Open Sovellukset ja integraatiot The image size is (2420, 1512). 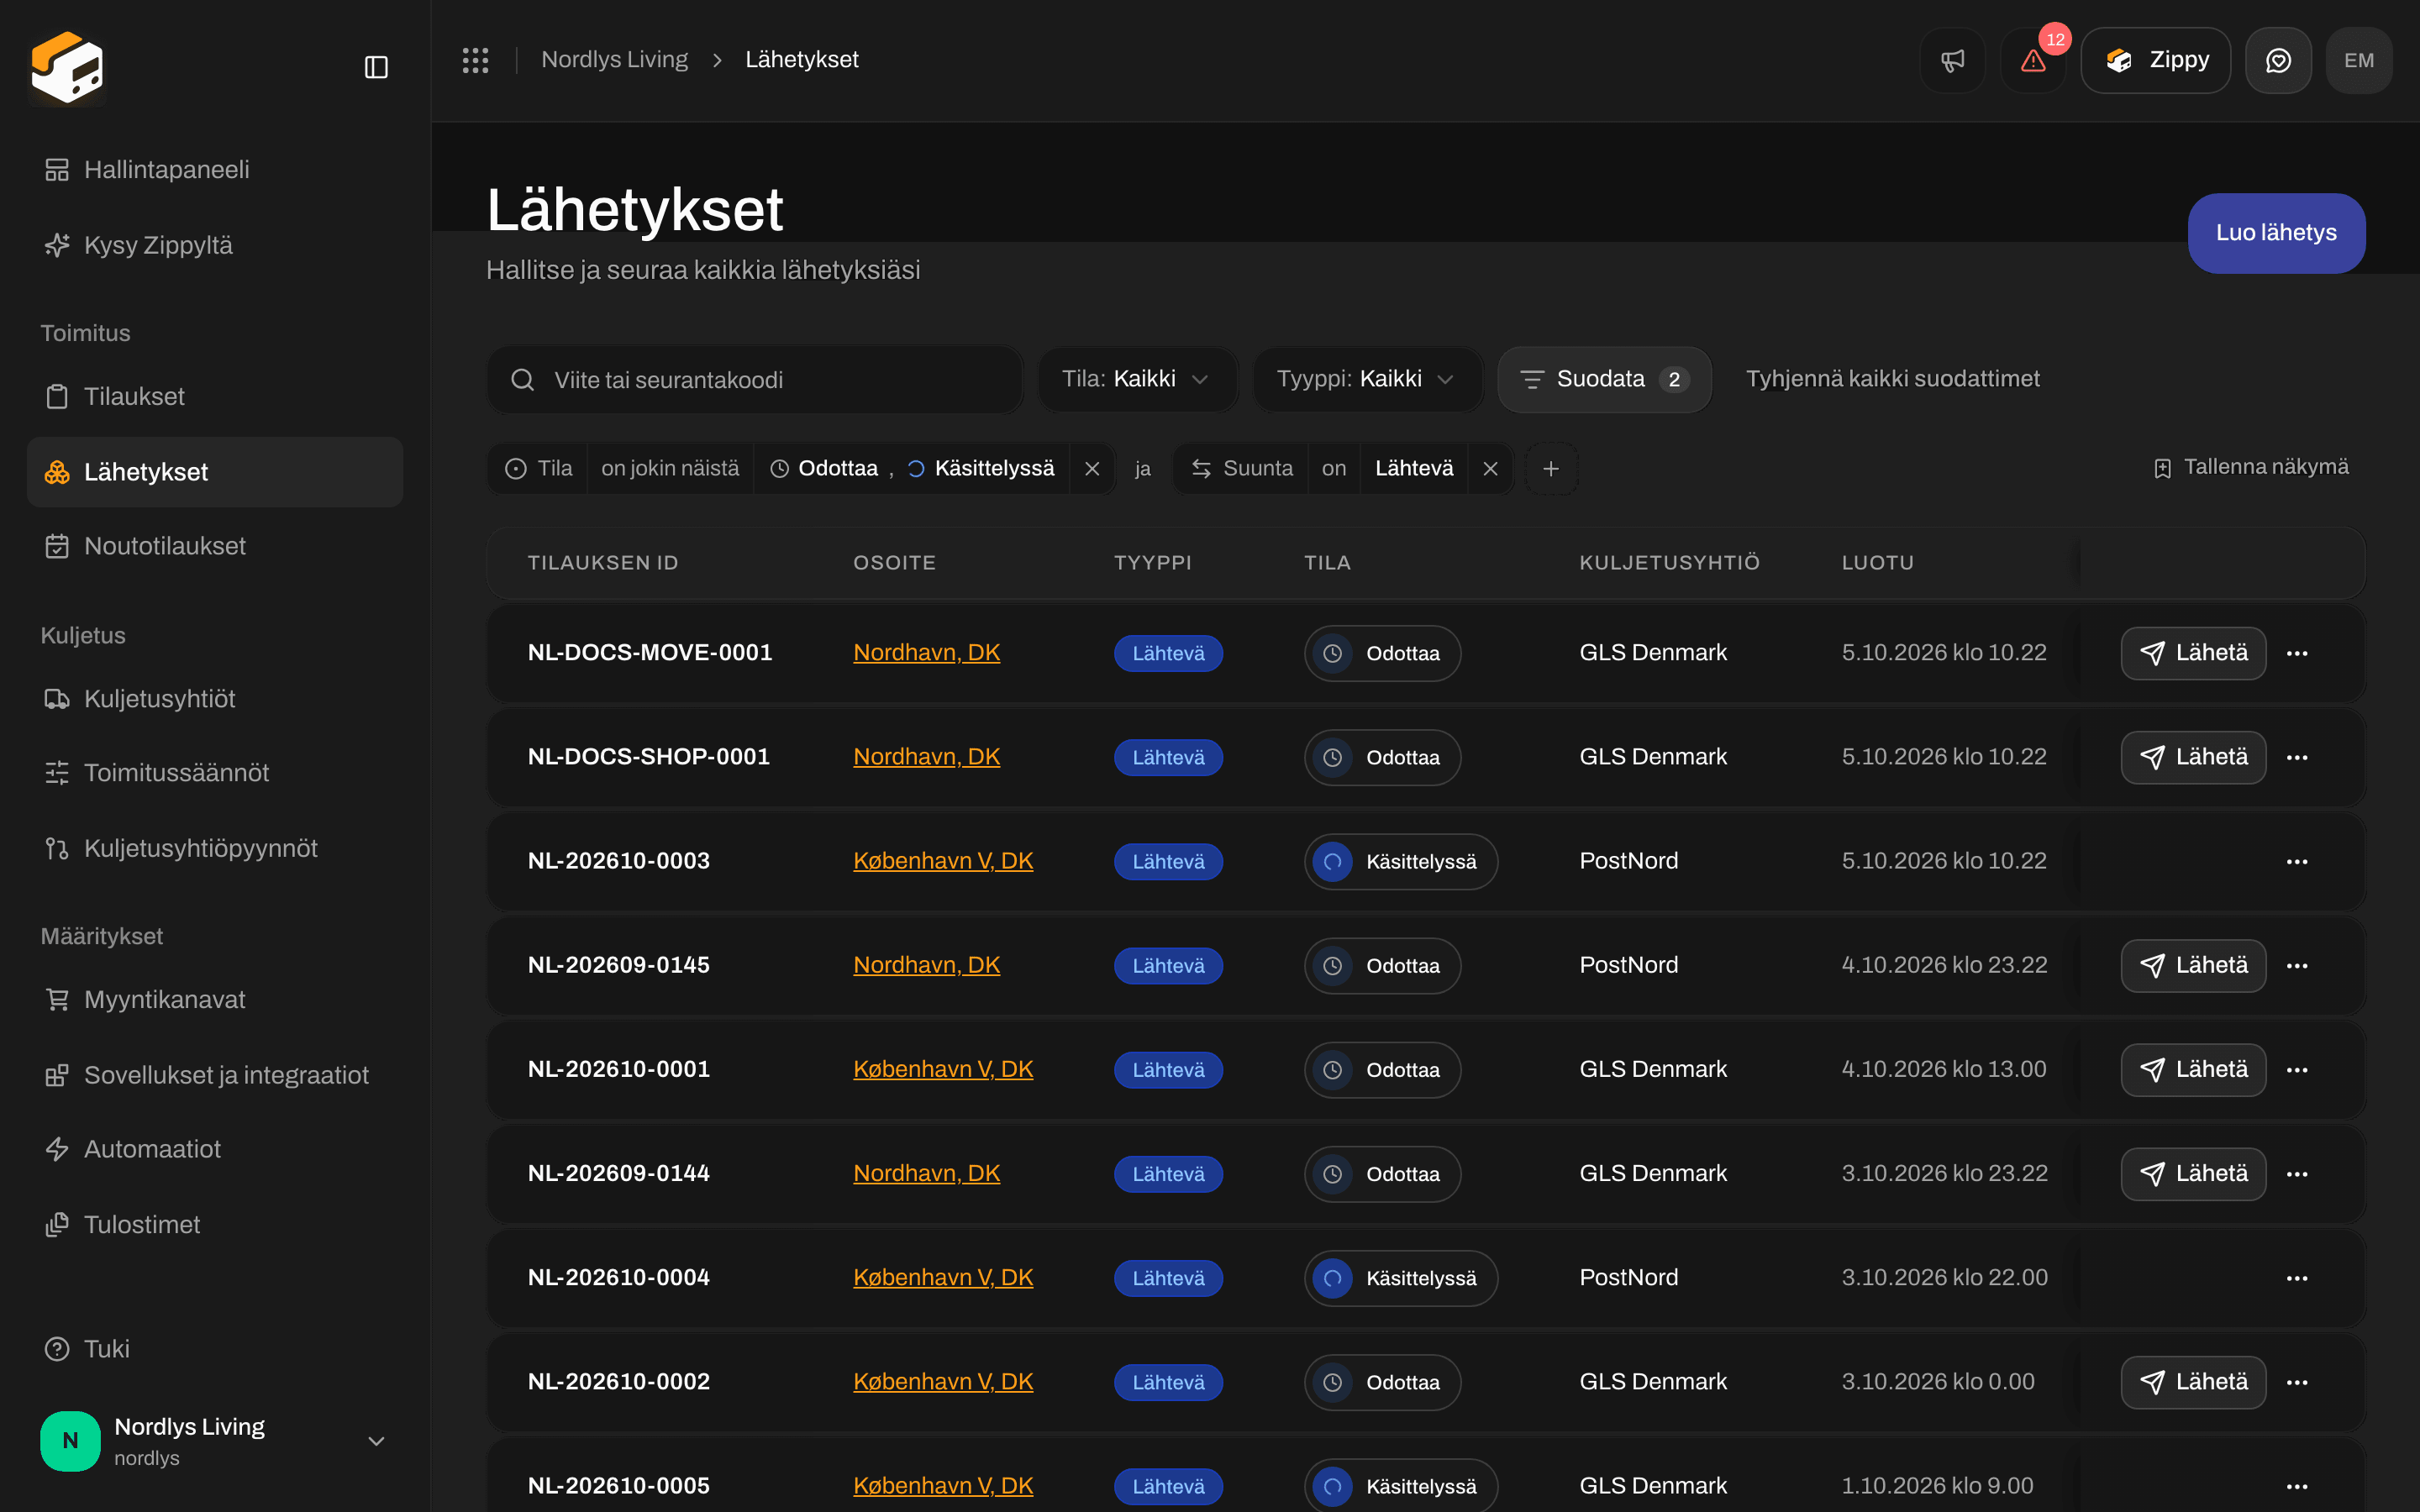tap(215, 1075)
